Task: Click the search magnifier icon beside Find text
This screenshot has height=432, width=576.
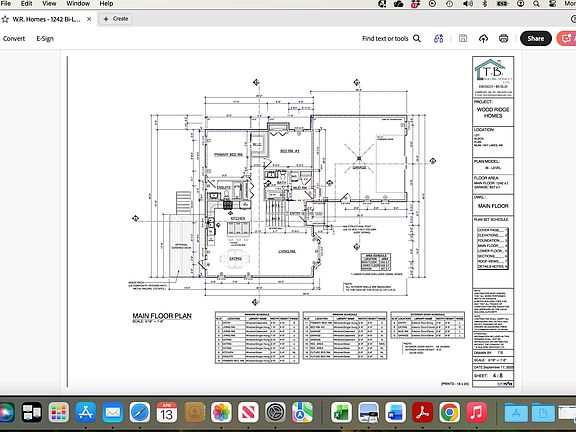Action: [417, 38]
